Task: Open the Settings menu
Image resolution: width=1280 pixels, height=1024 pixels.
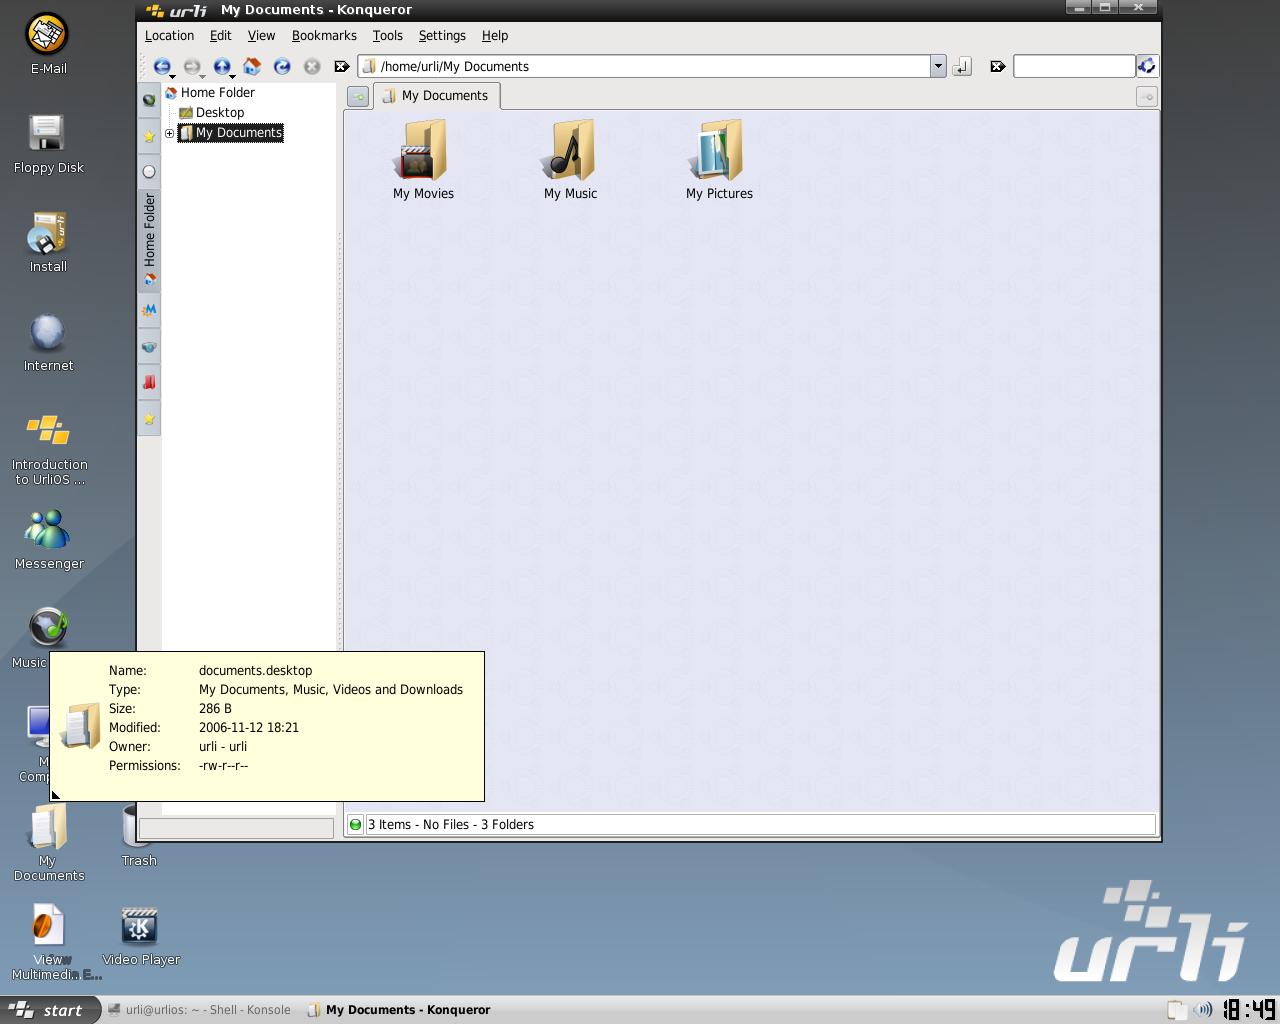Action: pyautogui.click(x=442, y=35)
